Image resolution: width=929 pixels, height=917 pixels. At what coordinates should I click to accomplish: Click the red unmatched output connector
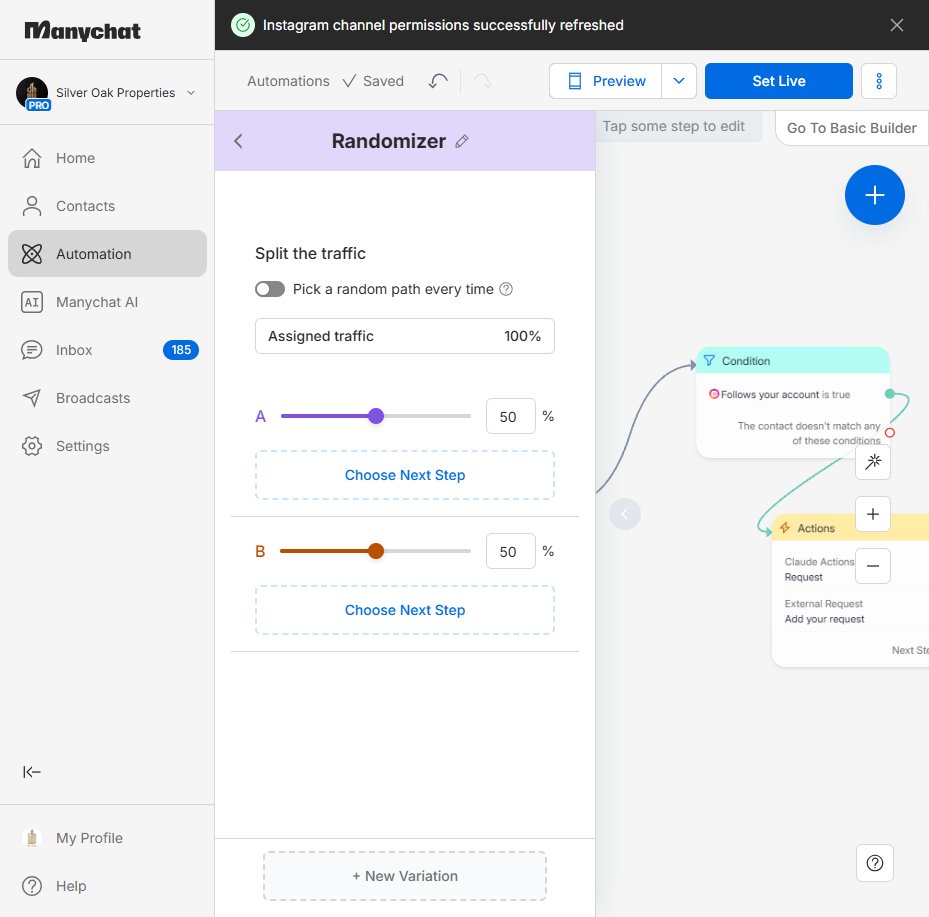pos(889,433)
